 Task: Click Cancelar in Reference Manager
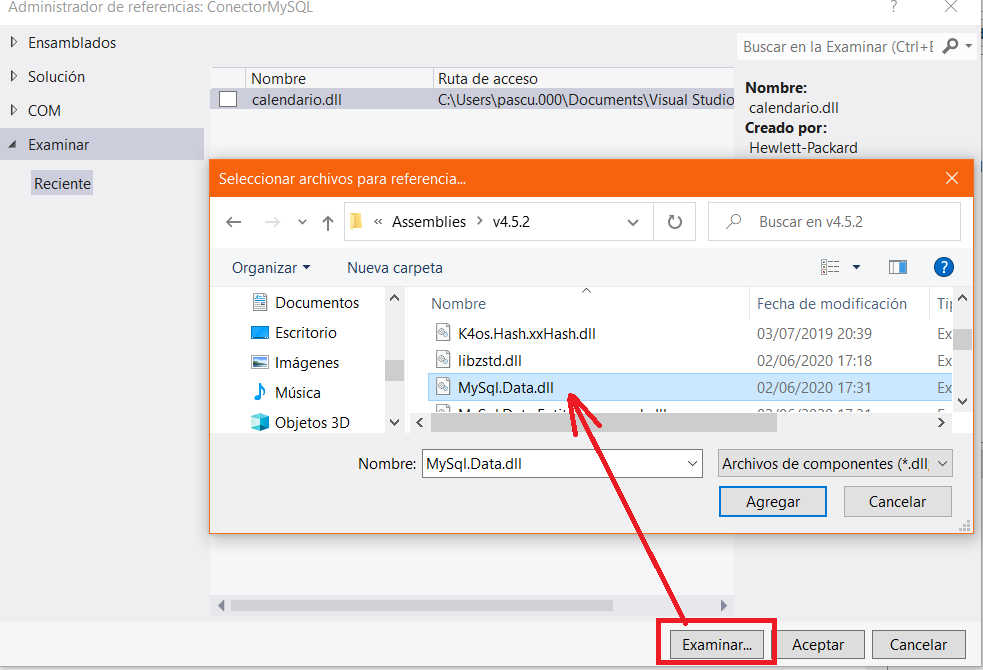tap(918, 645)
